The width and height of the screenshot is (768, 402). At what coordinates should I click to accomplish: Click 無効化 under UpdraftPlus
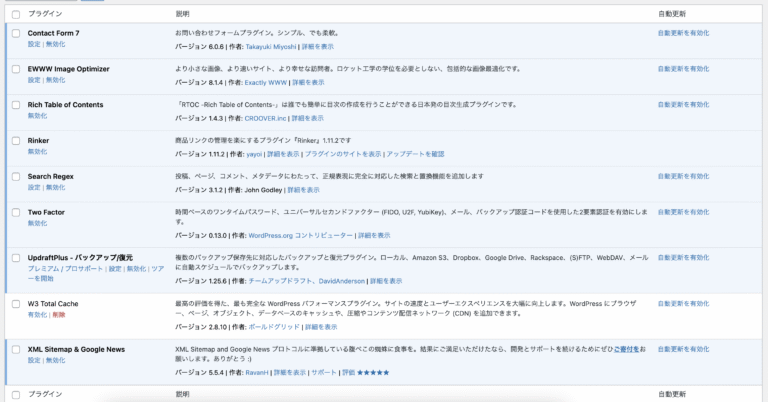(137, 269)
